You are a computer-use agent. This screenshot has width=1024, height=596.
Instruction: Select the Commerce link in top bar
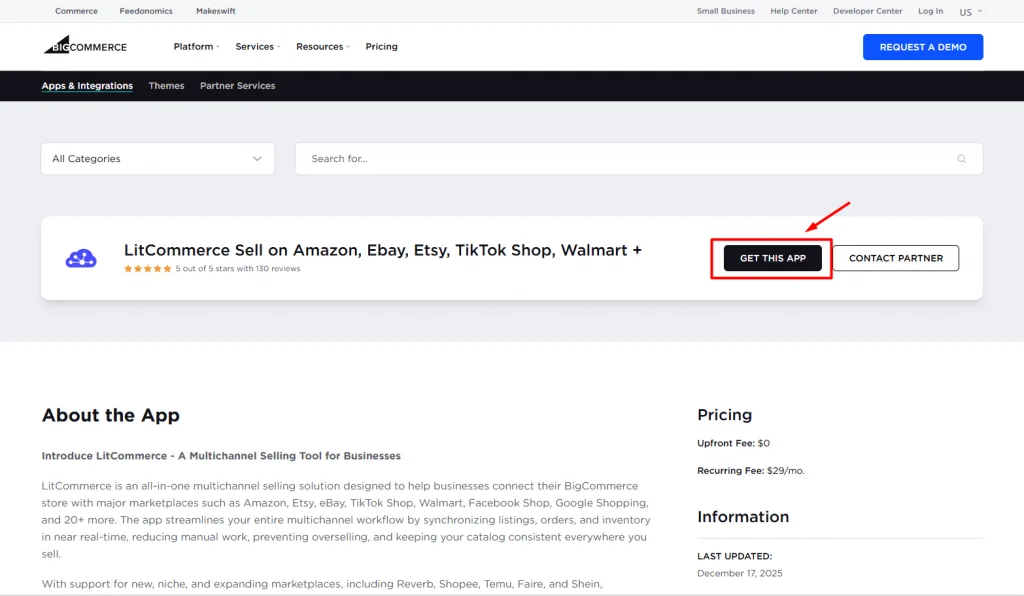coord(76,11)
